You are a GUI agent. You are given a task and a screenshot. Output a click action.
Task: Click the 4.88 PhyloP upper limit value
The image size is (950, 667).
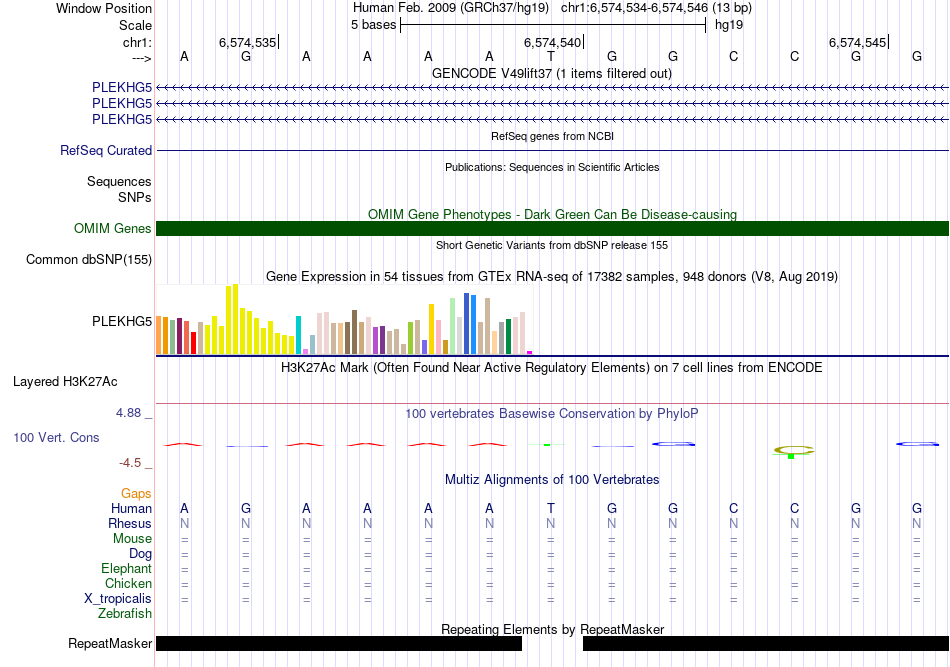click(128, 413)
